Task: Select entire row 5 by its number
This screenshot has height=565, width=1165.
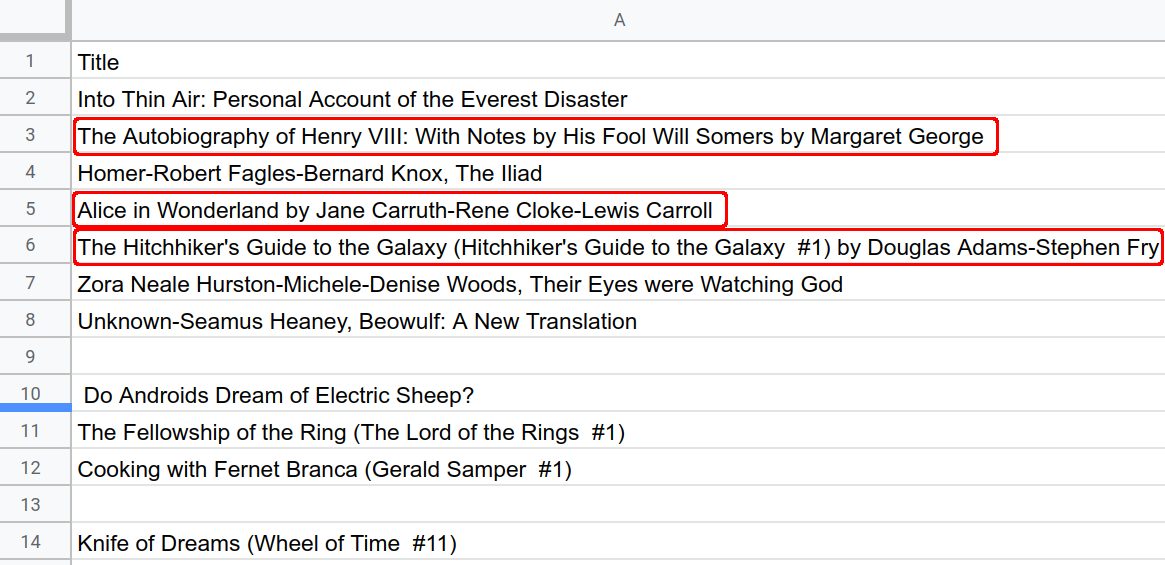Action: (31, 210)
